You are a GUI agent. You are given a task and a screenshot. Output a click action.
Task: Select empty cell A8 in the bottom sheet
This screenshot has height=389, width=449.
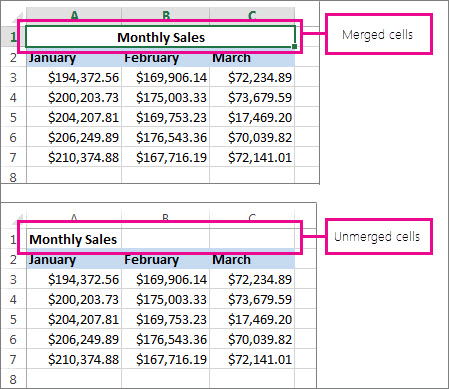74,378
